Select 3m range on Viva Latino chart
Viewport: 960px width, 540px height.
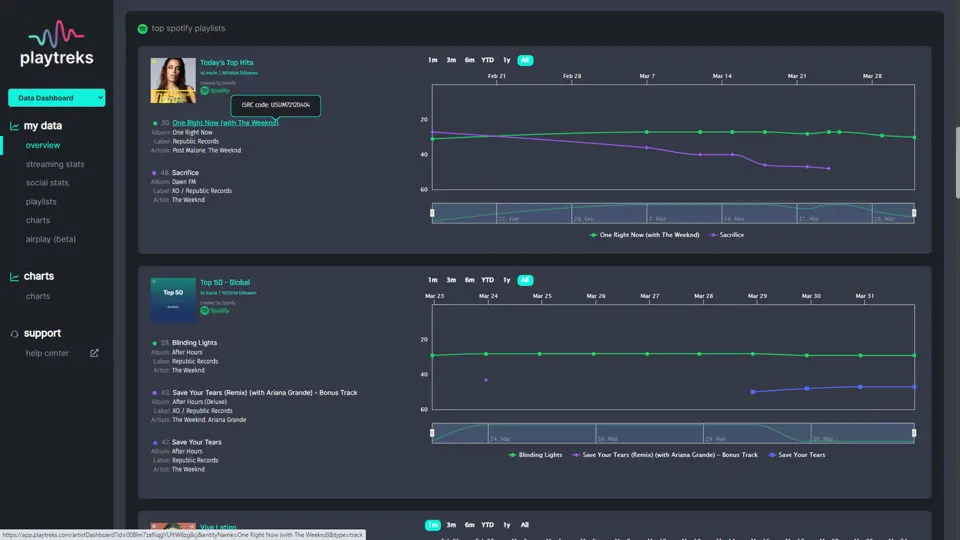coord(451,525)
